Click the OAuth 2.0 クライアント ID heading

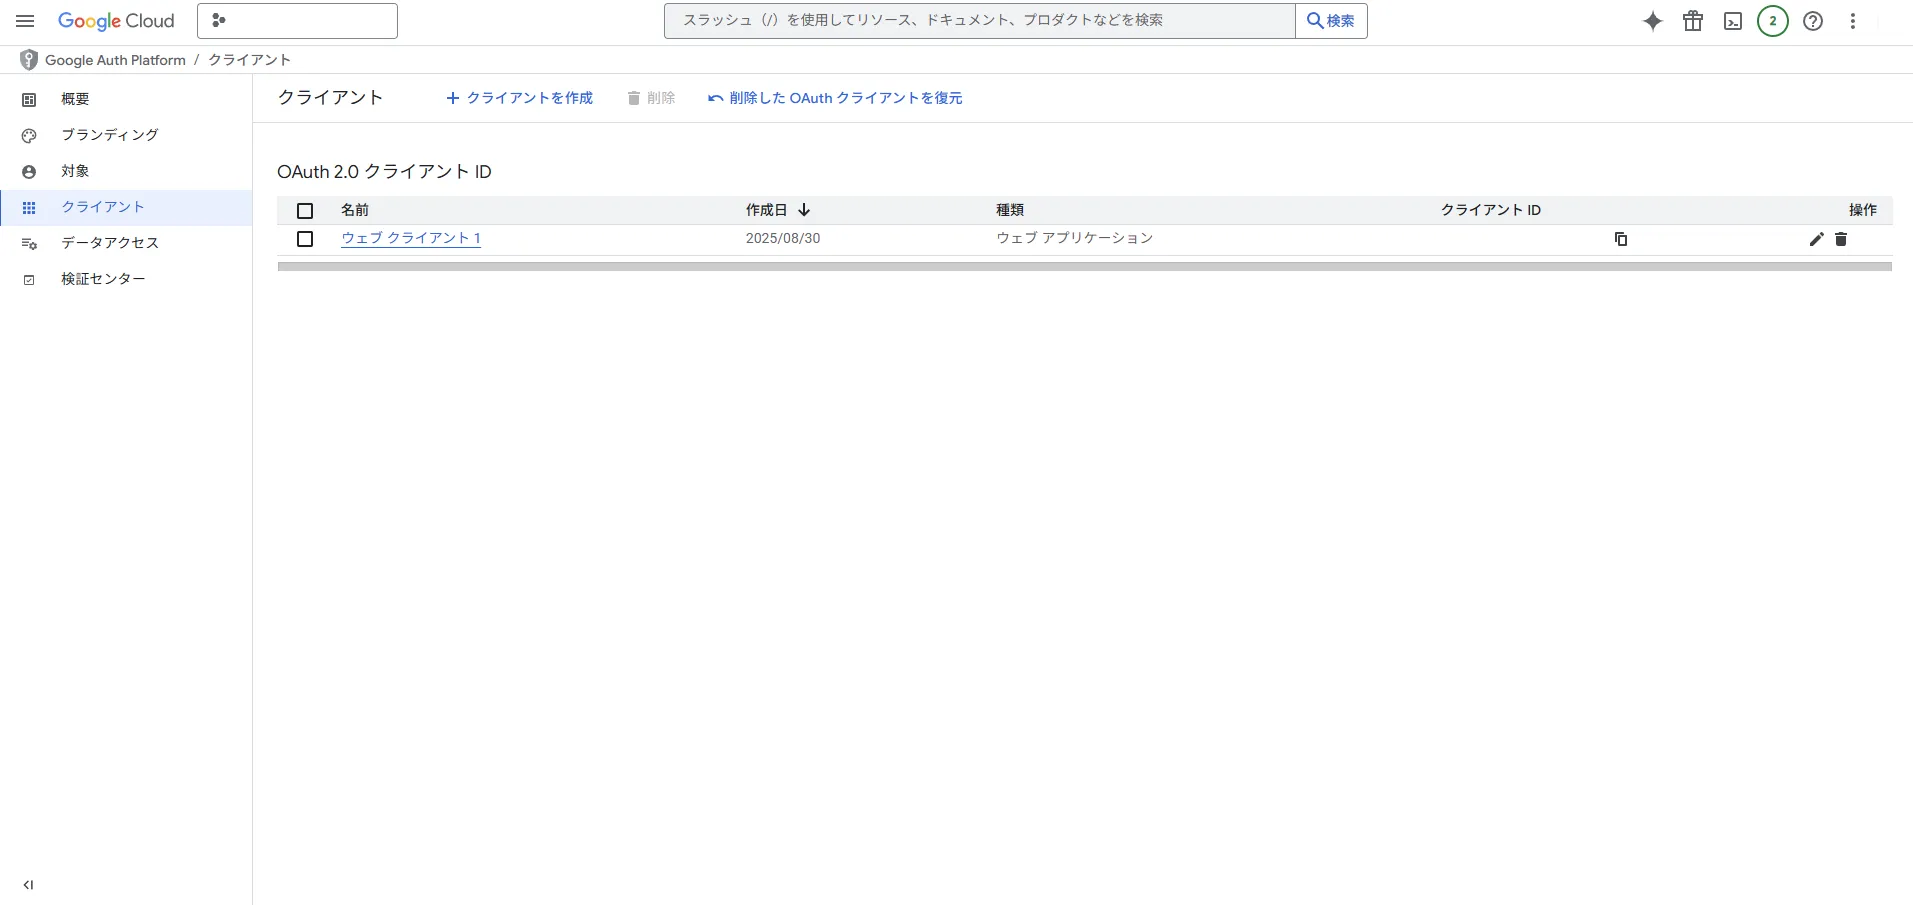384,172
